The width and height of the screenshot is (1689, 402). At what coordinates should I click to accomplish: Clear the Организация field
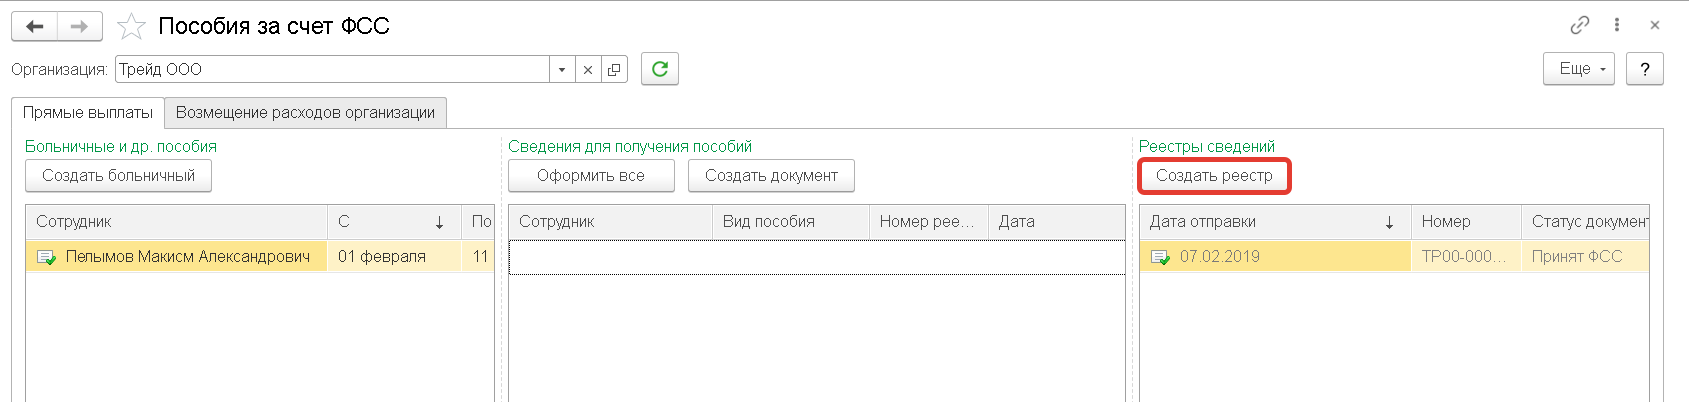point(588,70)
